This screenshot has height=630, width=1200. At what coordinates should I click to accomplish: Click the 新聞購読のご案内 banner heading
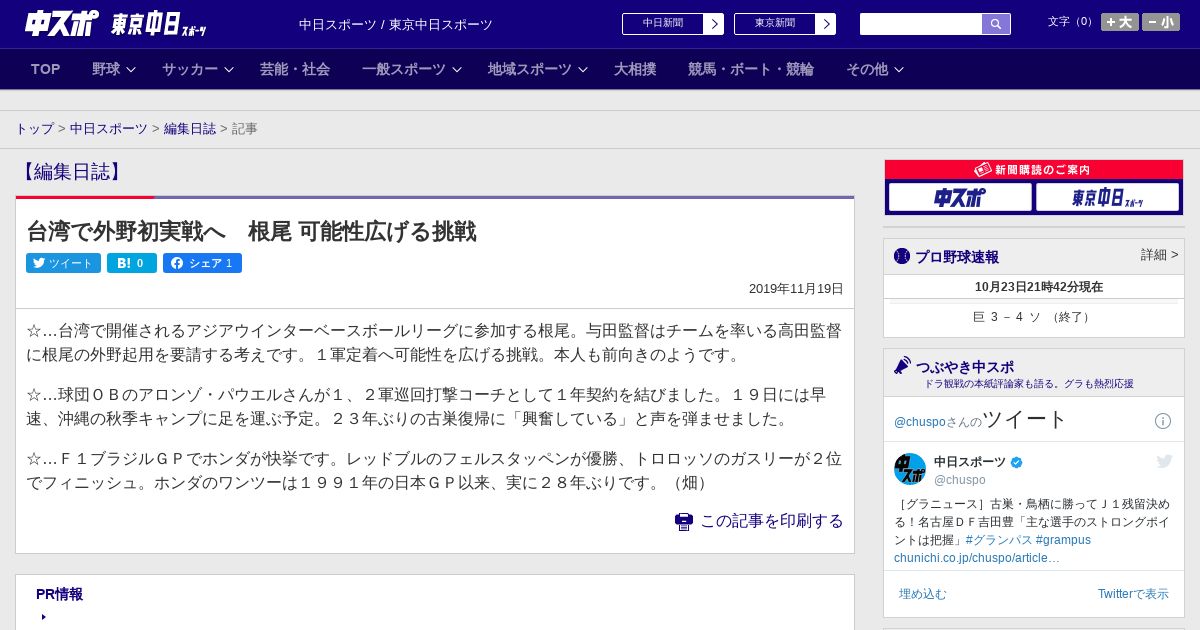[1034, 170]
